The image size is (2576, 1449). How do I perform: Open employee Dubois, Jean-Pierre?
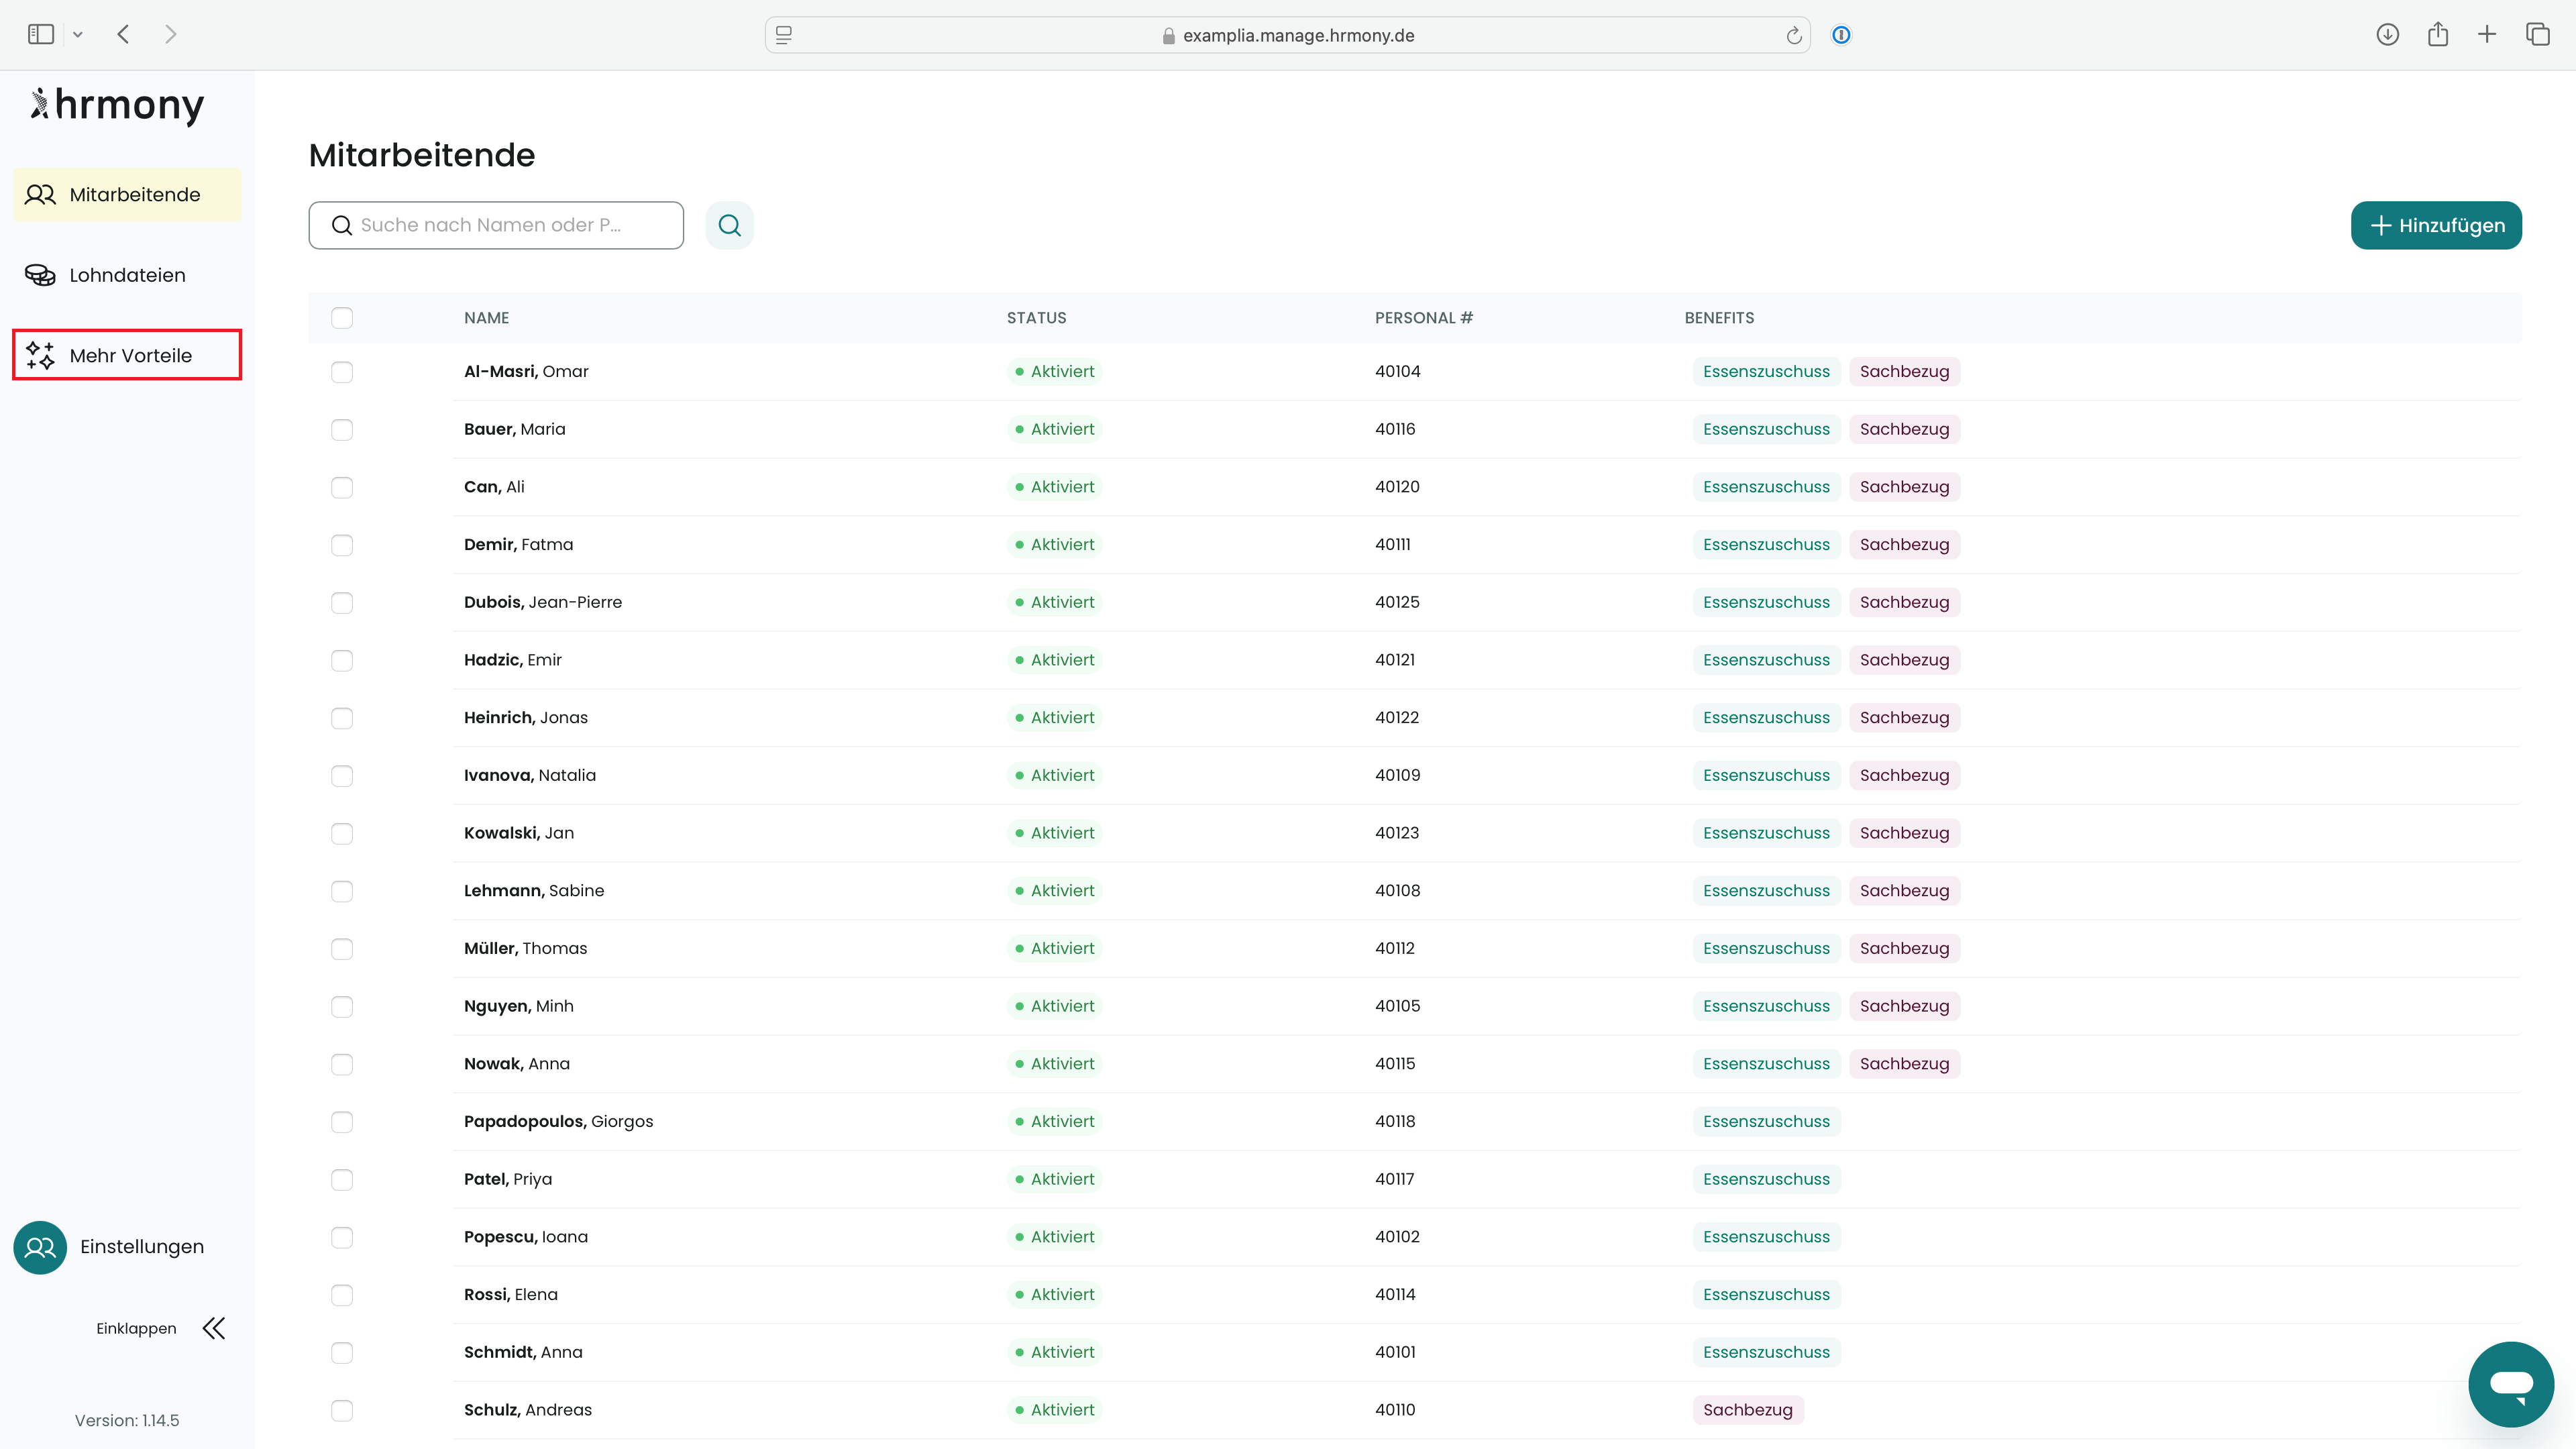tap(543, 602)
